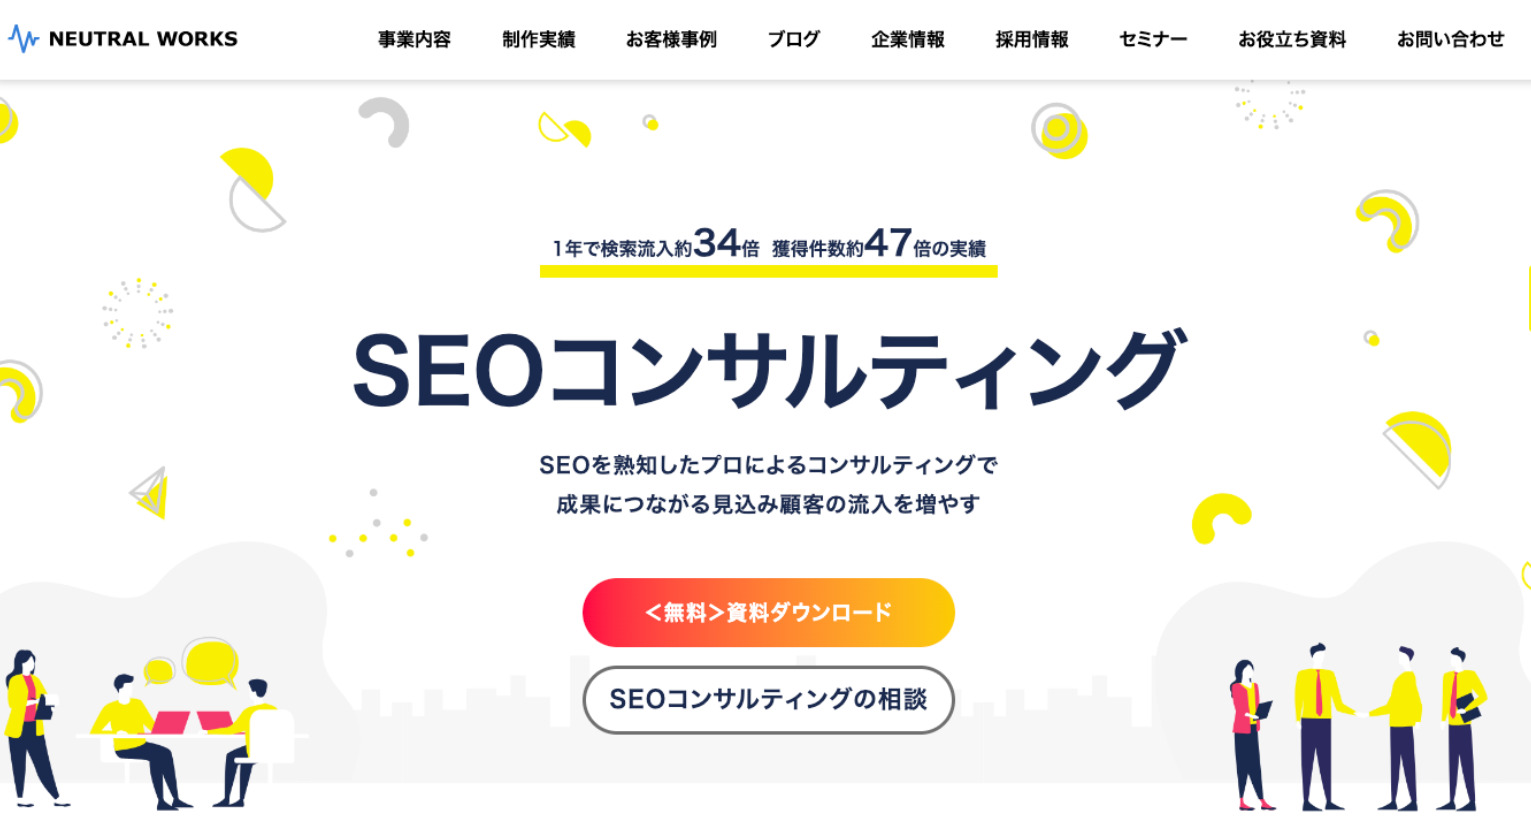
Task: Click the ＜無料＞資料ダウンロード button
Action: tap(767, 612)
